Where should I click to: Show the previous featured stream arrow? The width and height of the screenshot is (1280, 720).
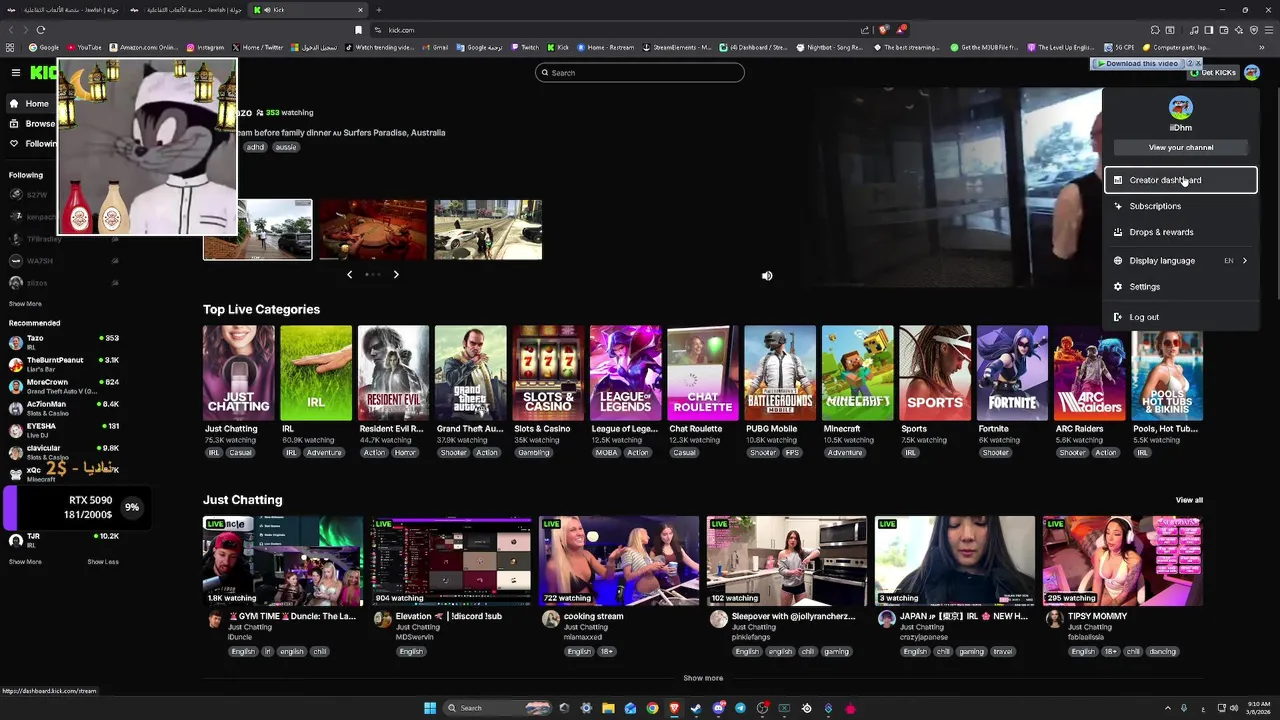349,274
